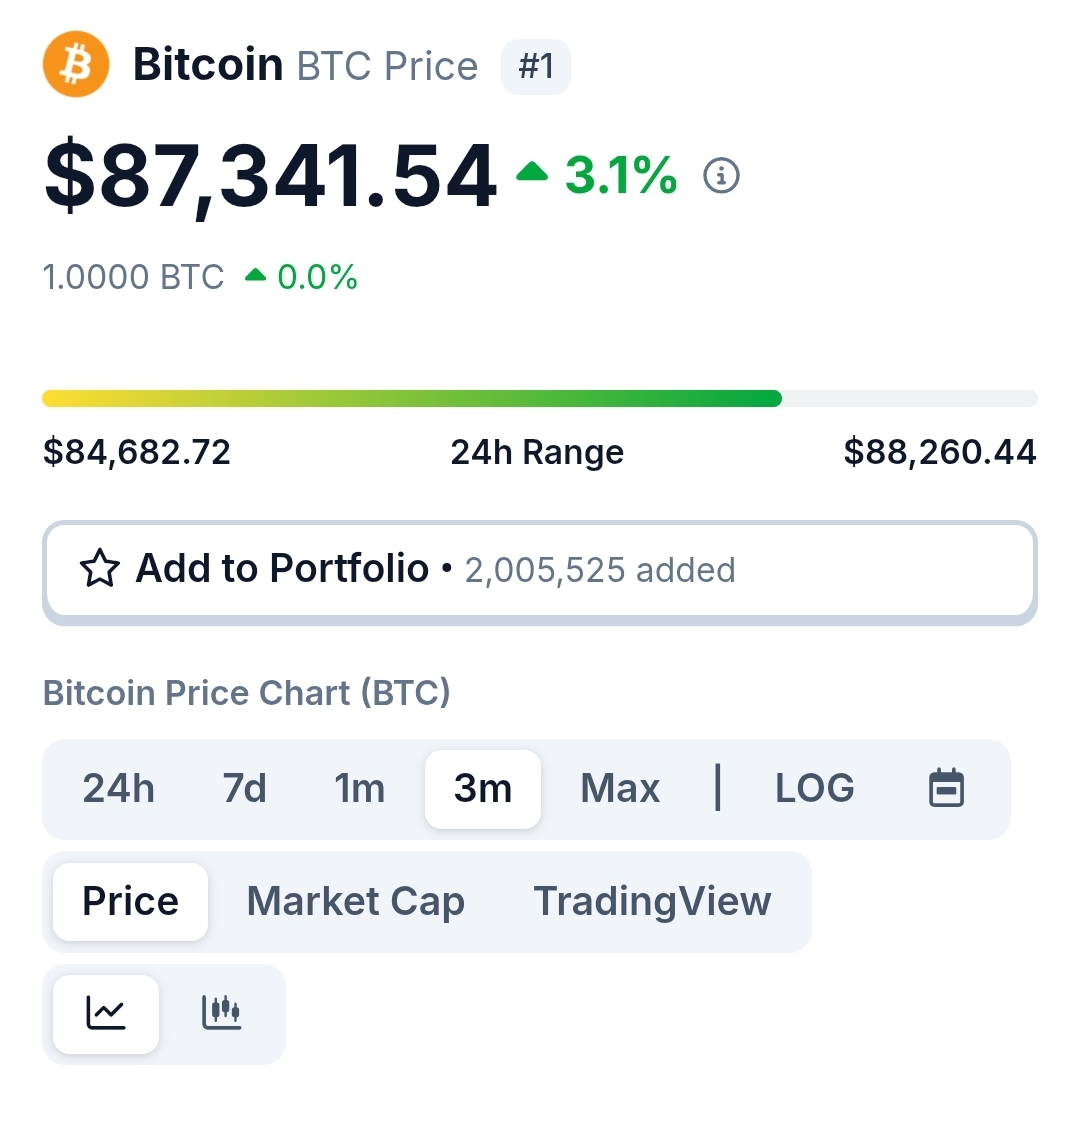Select the 24h time range
This screenshot has height=1144, width=1080.
[118, 789]
